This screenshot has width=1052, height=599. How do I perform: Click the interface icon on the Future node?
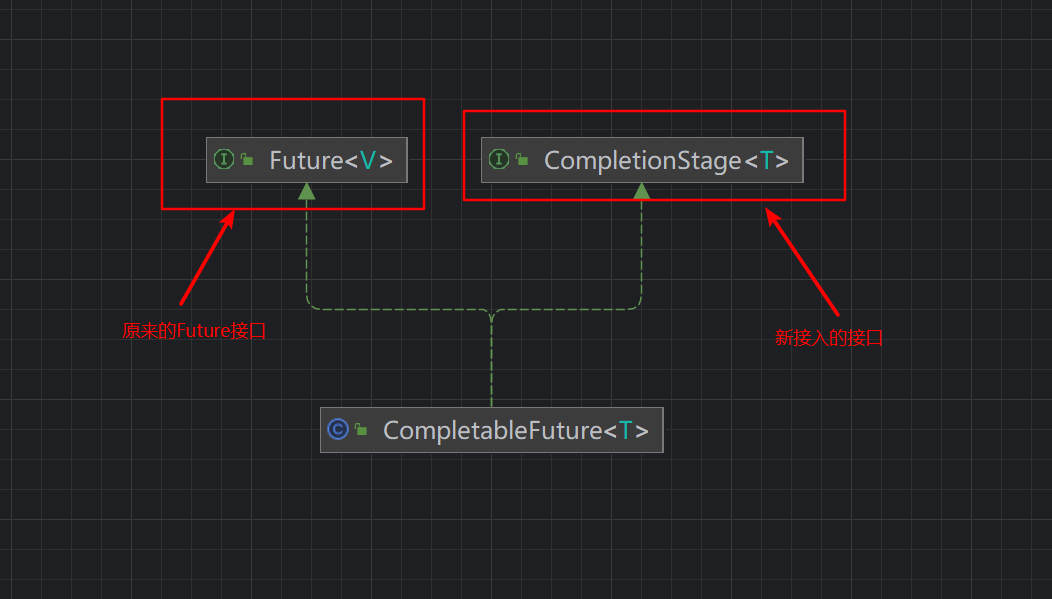coord(224,160)
